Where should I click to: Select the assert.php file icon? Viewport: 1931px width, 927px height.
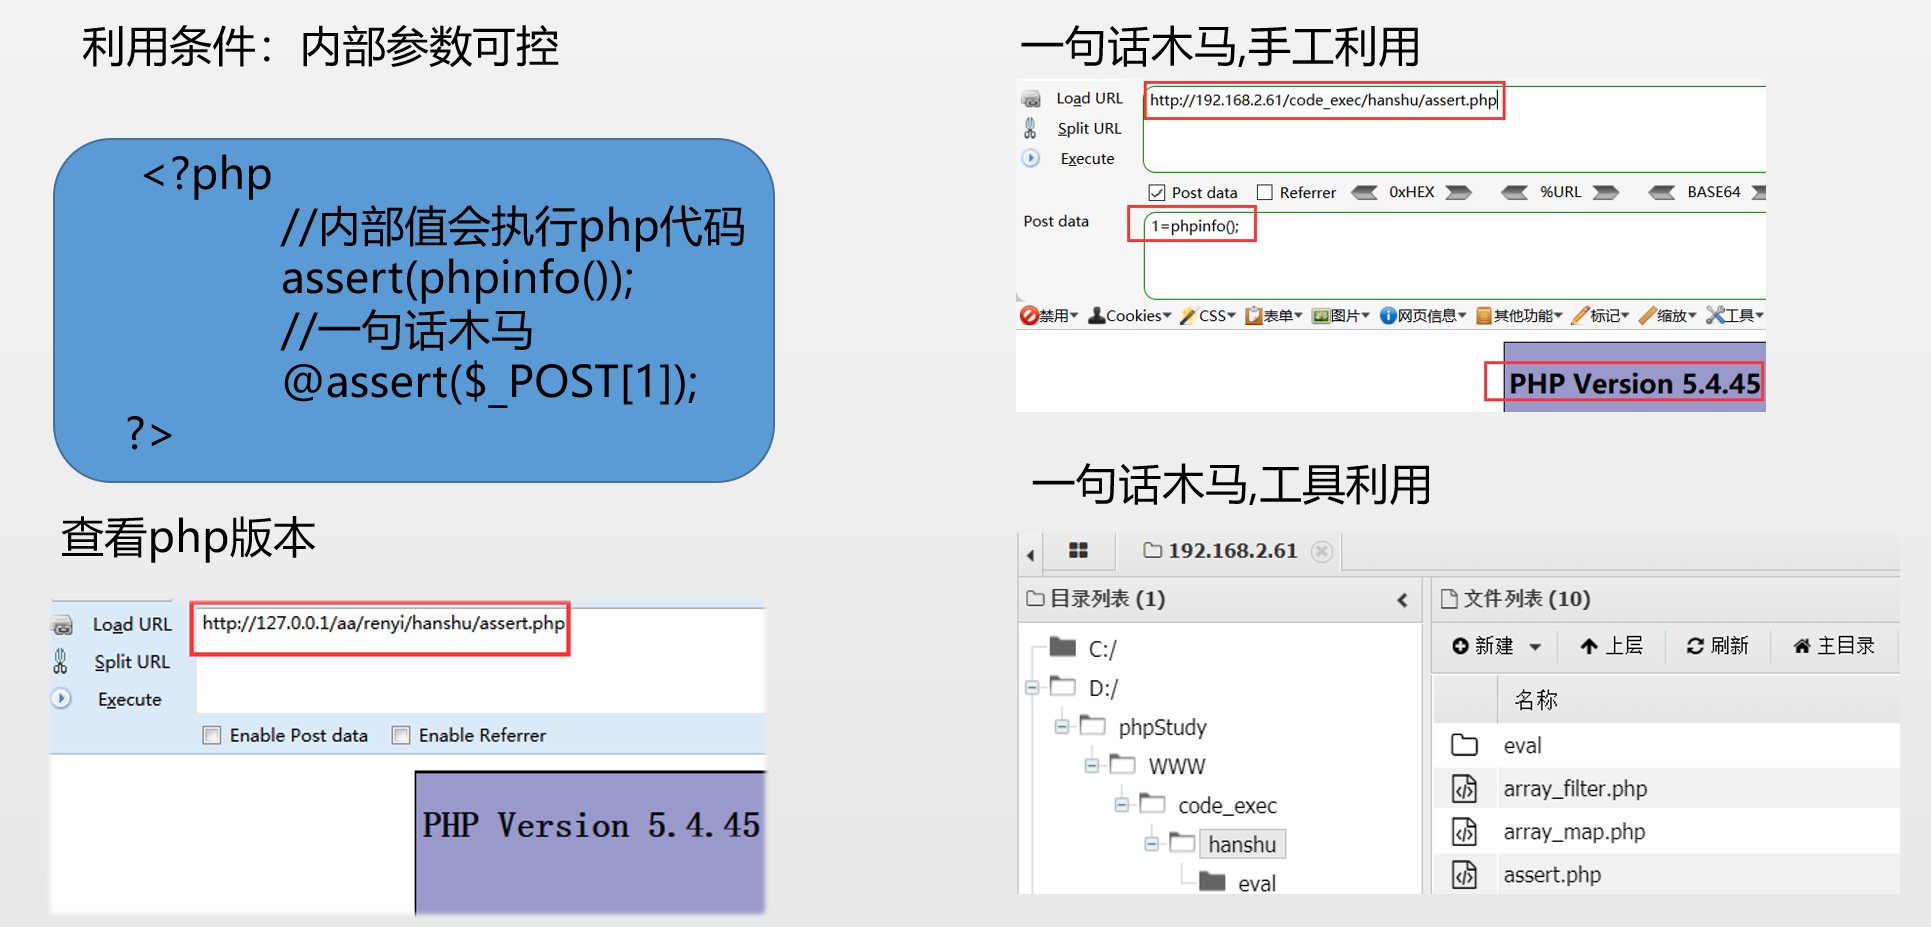(x=1464, y=875)
